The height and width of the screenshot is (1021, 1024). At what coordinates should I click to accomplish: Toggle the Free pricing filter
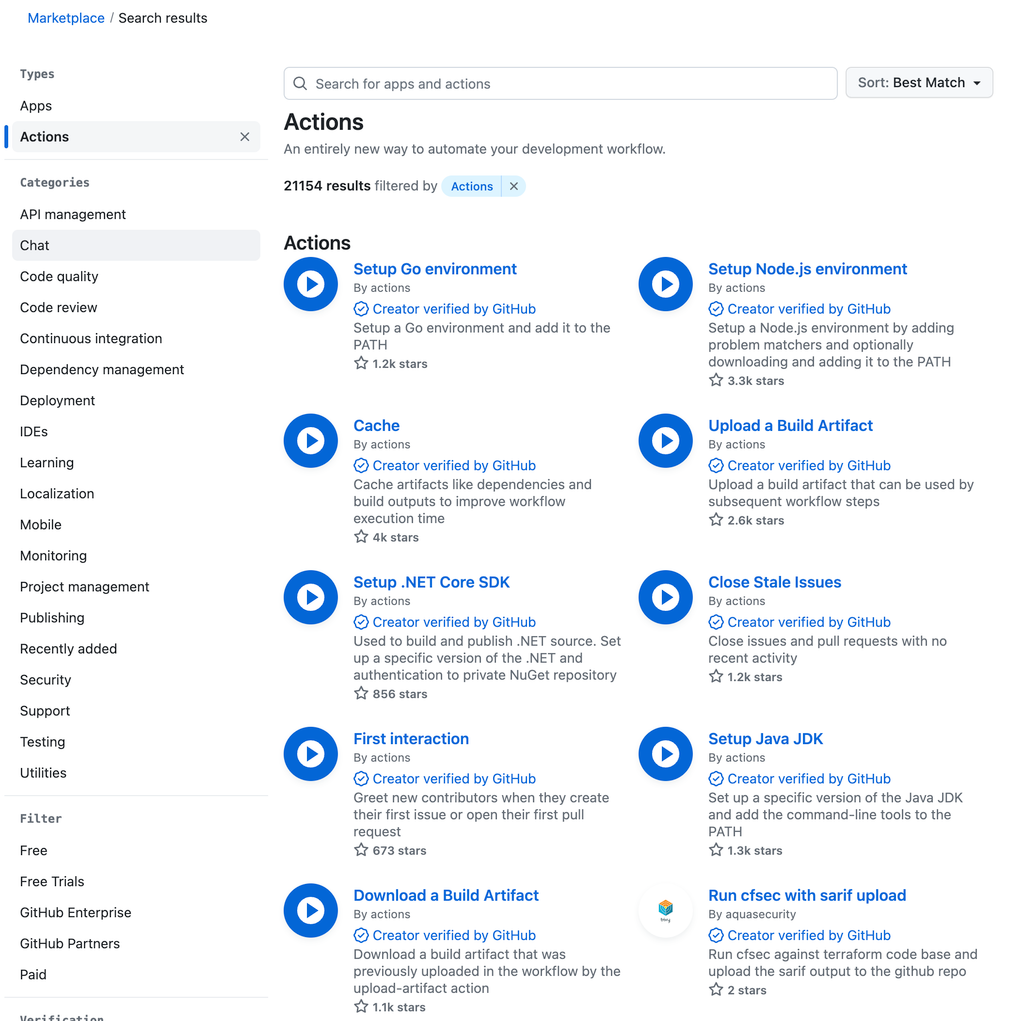tap(33, 850)
